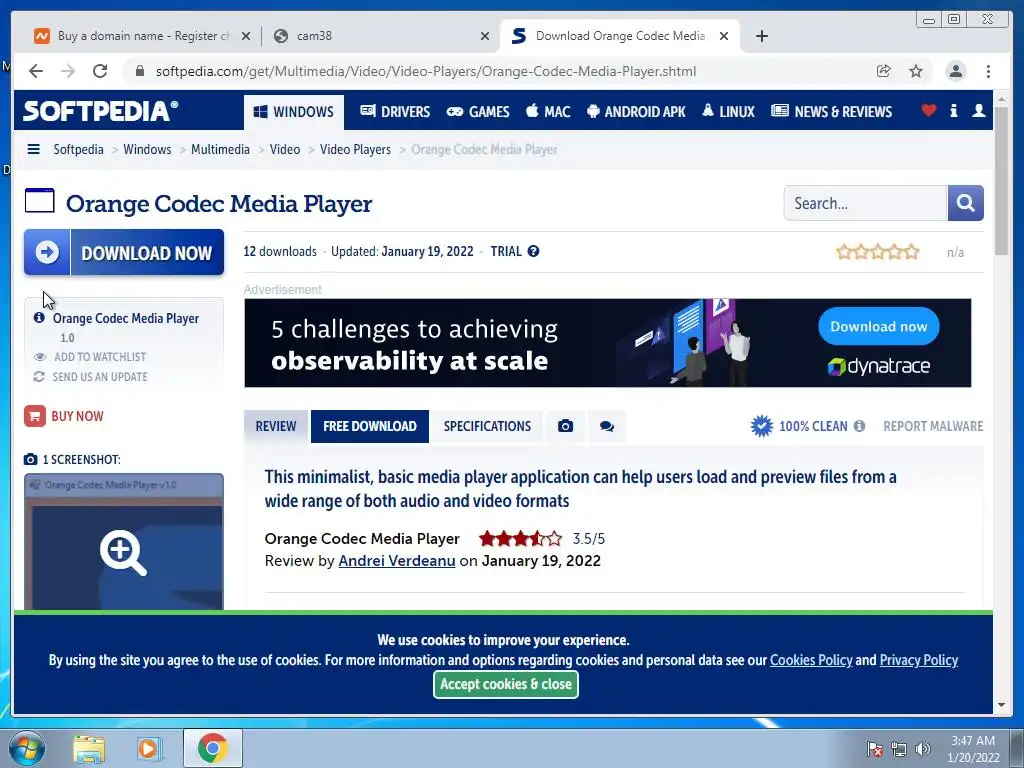Open Windows Media Player from taskbar
Viewport: 1024px width, 768px height.
pyautogui.click(x=150, y=748)
